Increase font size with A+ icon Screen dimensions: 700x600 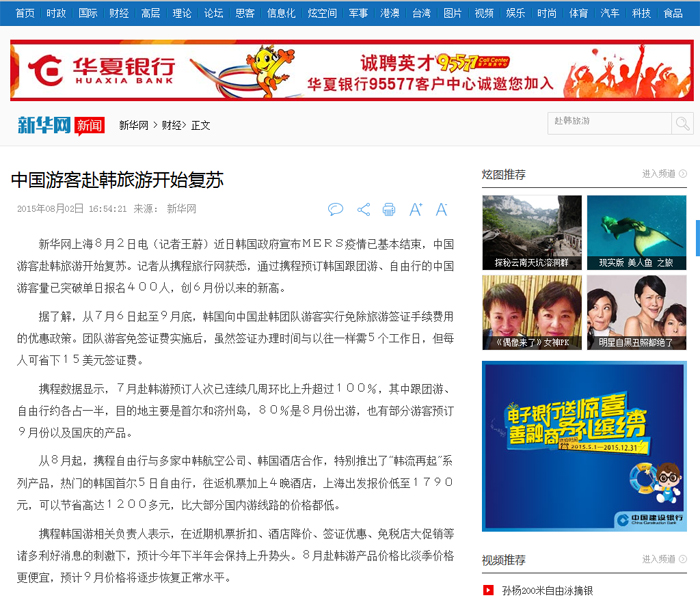416,209
